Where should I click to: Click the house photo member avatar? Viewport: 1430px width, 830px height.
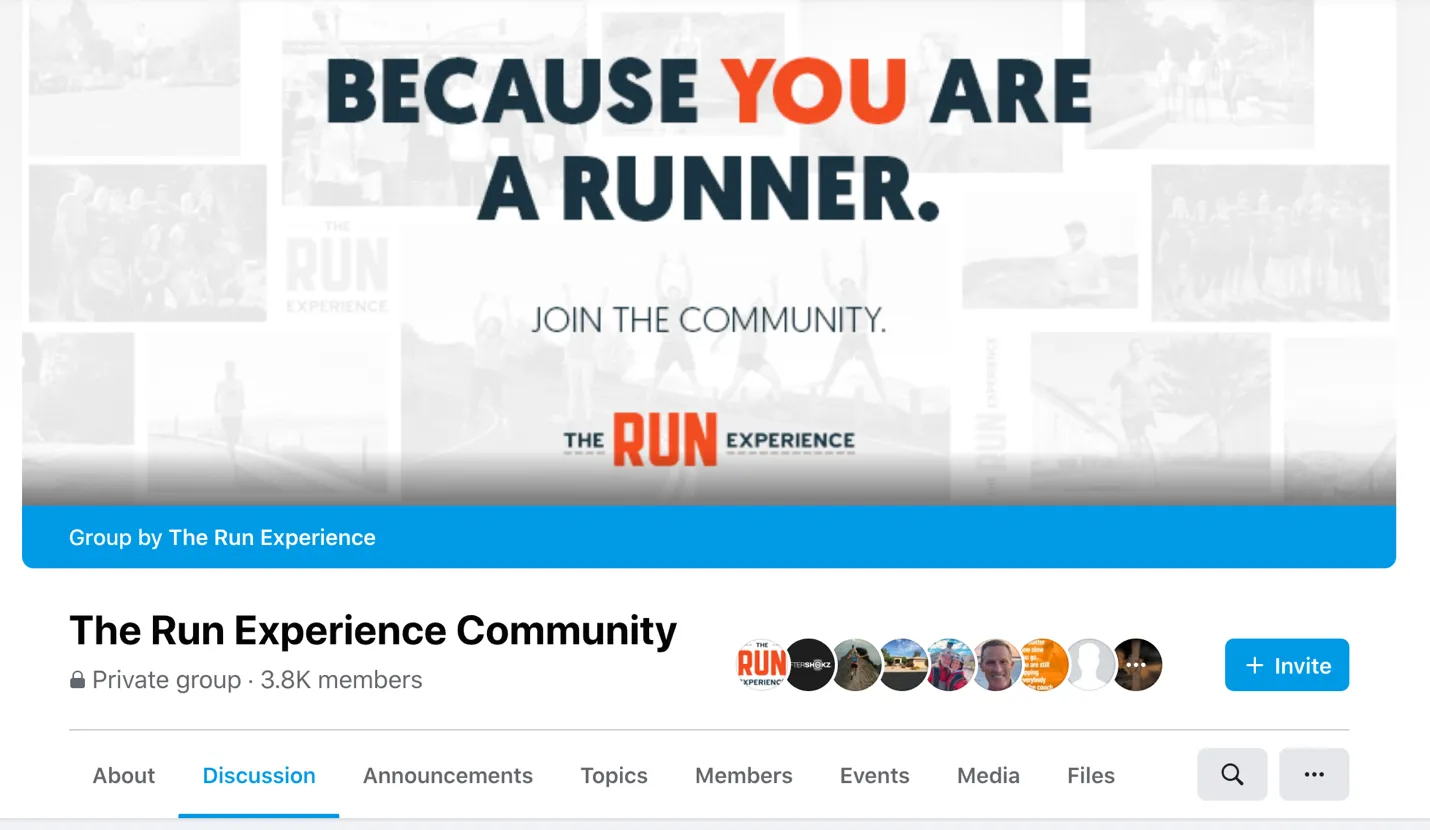[x=904, y=665]
